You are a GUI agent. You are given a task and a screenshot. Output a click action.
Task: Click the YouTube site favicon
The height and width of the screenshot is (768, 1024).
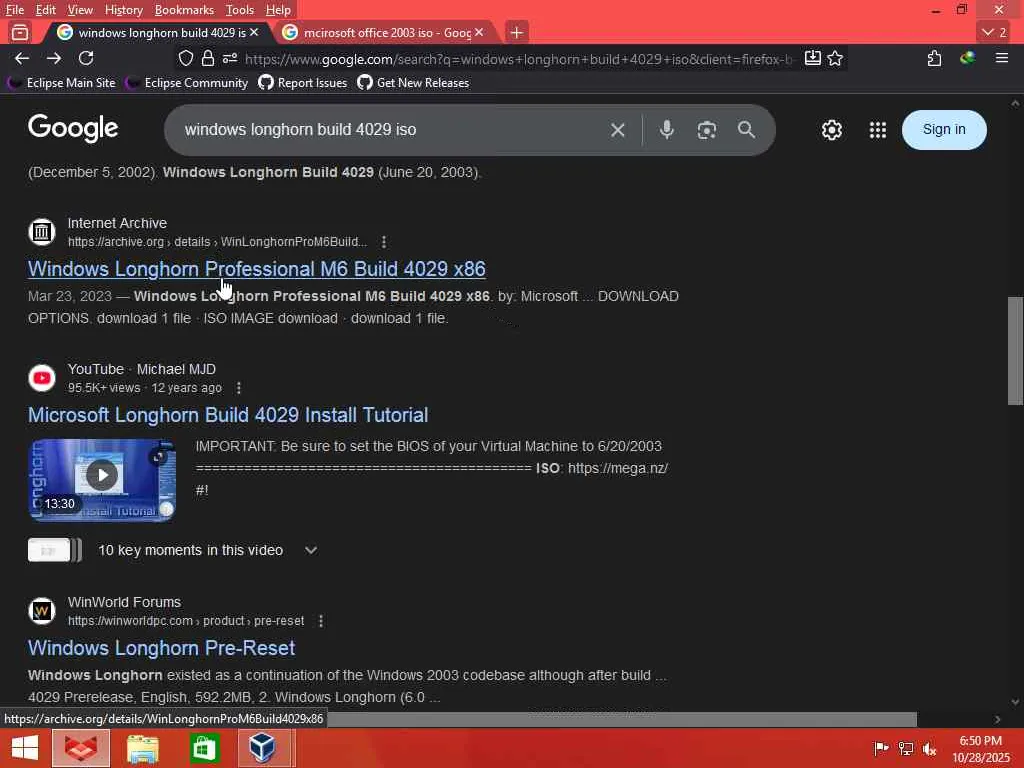point(42,377)
